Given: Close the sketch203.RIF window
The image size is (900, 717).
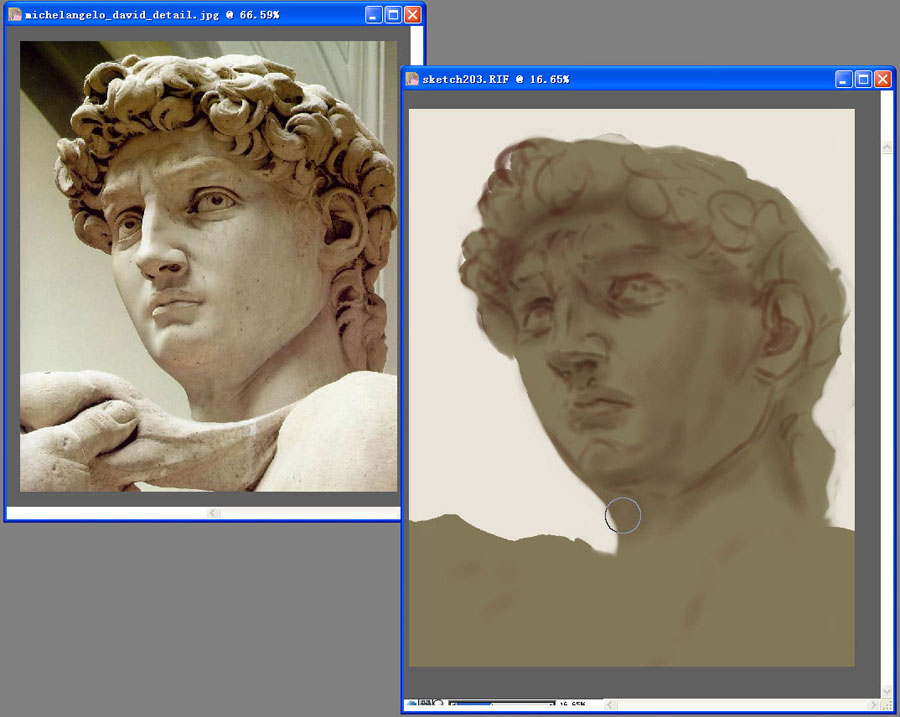Looking at the screenshot, I should (x=882, y=79).
